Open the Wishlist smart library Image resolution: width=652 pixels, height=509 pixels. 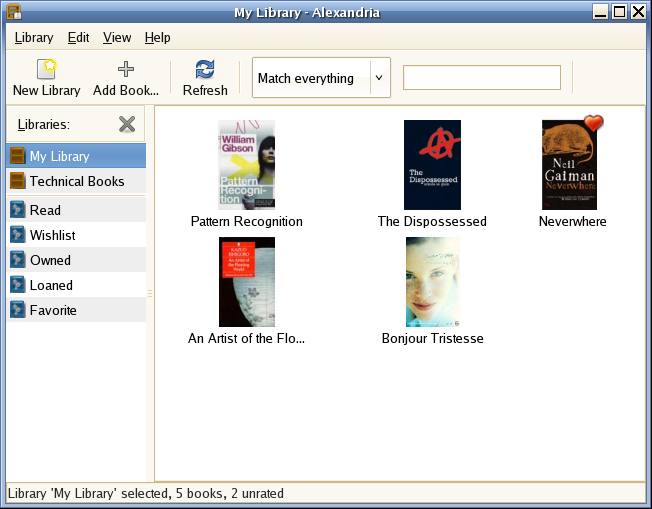tap(52, 235)
